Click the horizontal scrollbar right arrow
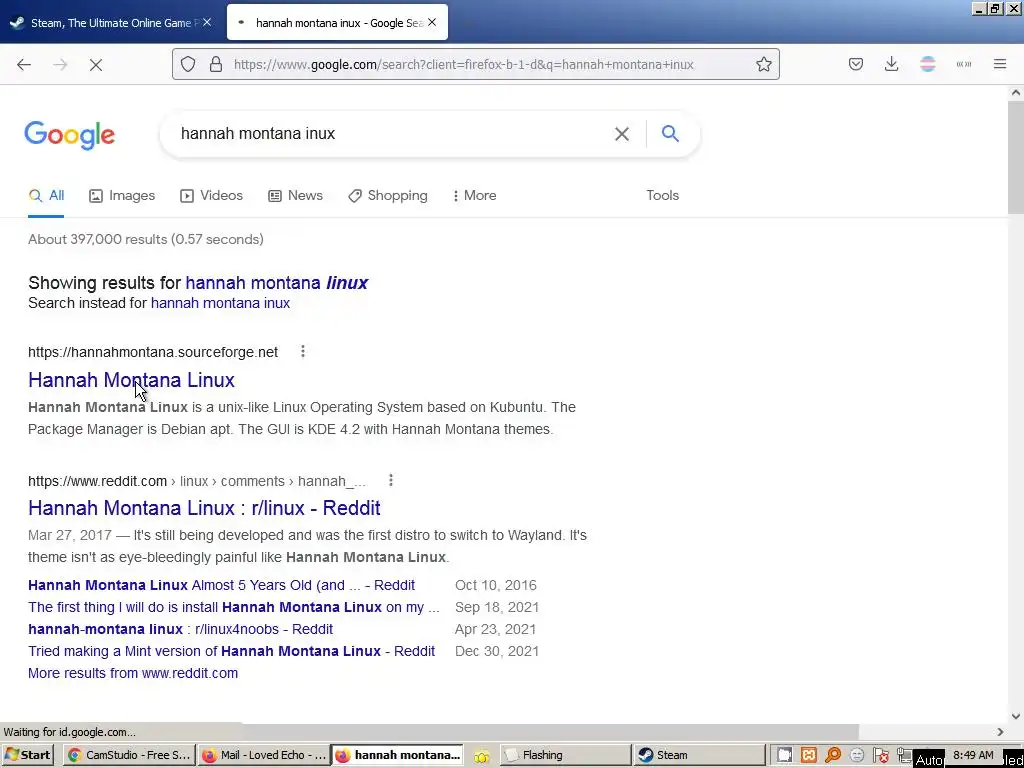 [x=1000, y=732]
